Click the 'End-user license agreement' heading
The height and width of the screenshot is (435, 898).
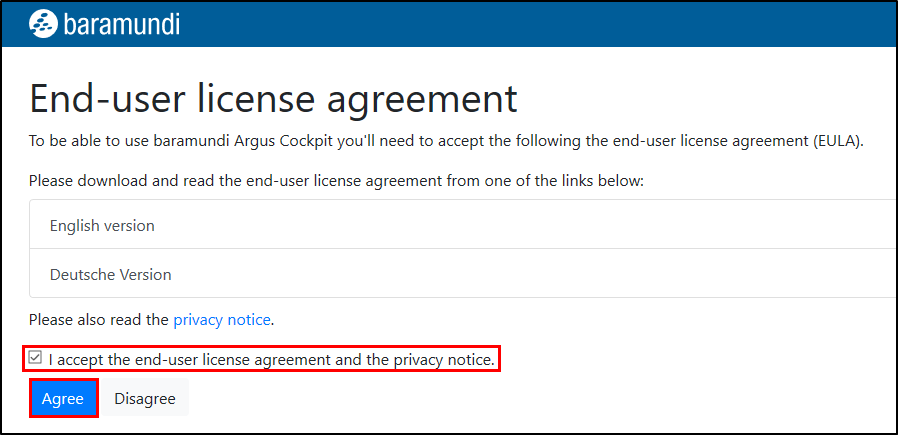point(273,98)
